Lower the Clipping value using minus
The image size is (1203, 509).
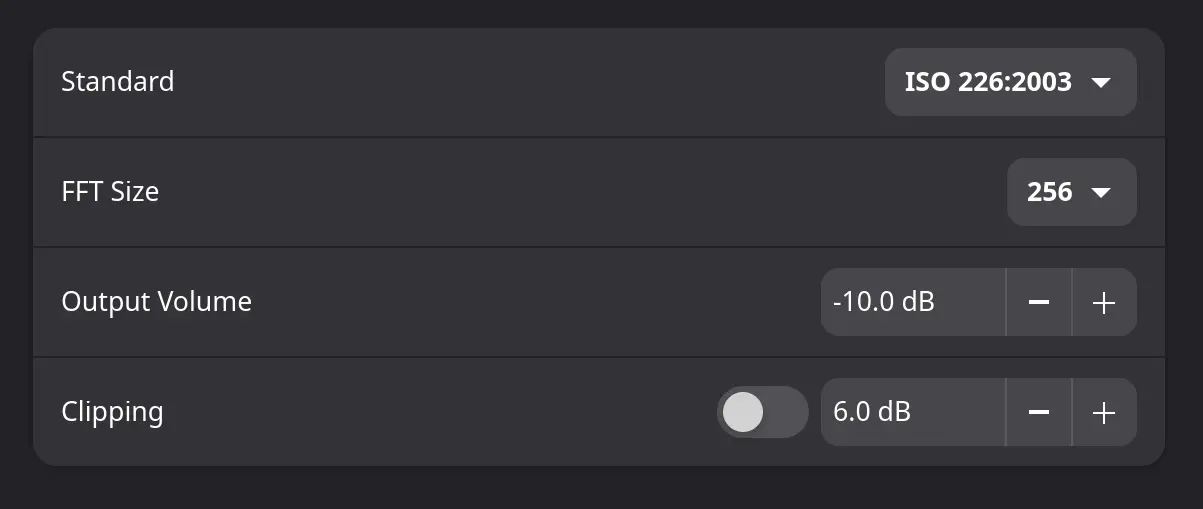(1039, 412)
